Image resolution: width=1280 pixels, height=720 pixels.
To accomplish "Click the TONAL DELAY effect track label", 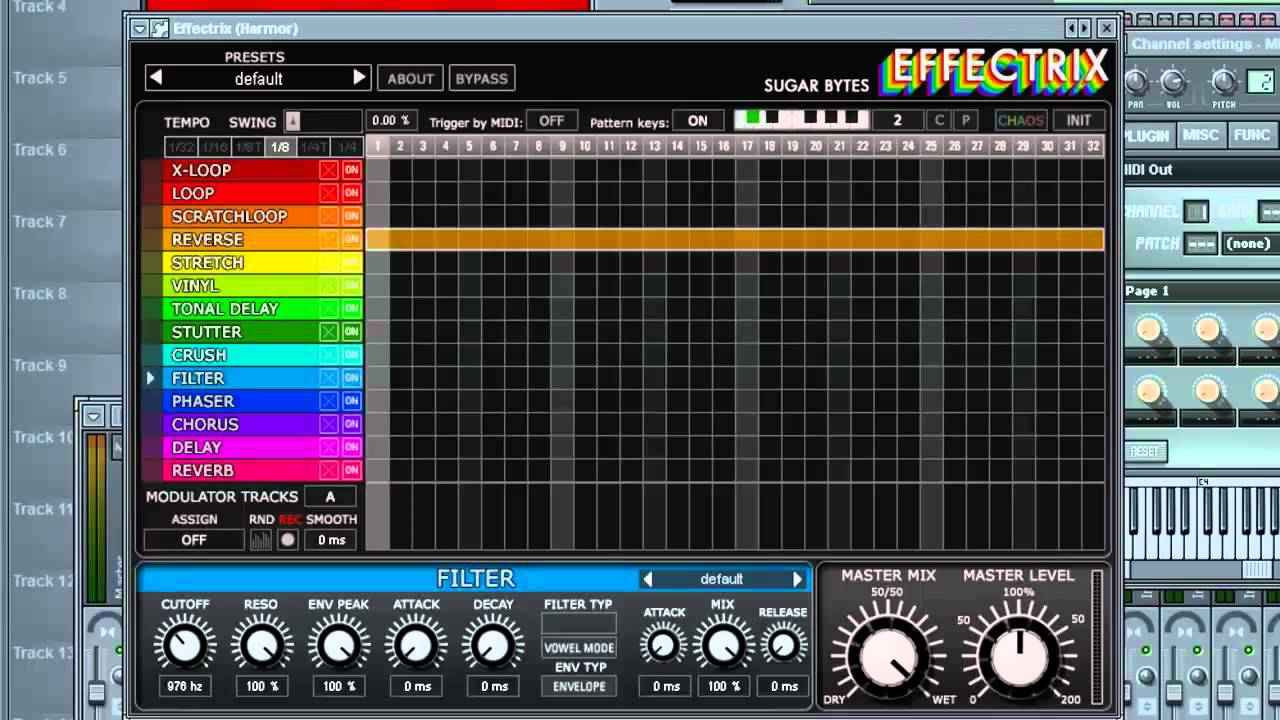I will [225, 309].
